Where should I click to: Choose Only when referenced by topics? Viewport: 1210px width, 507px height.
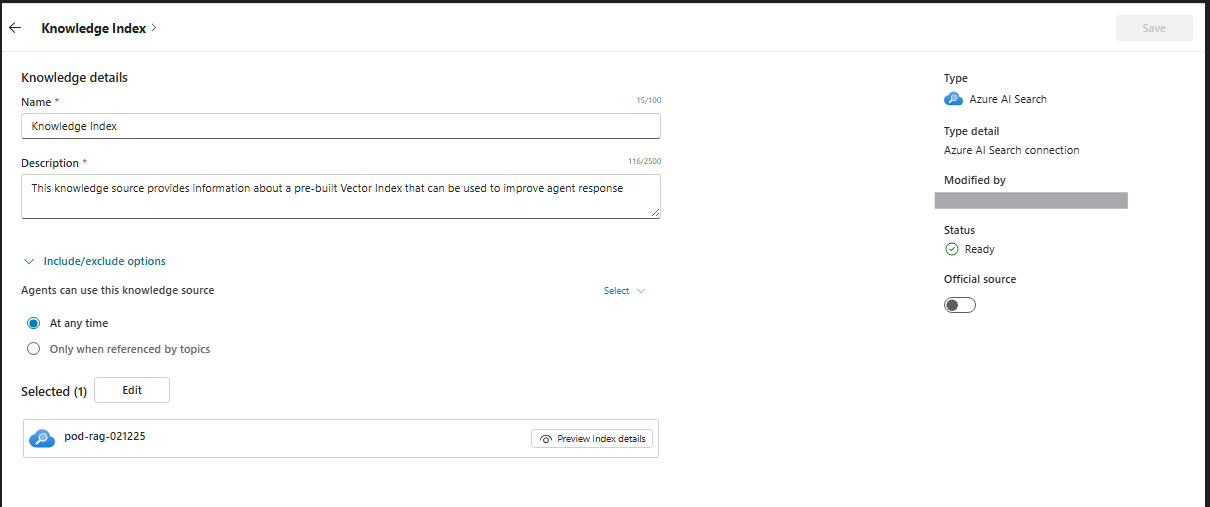tap(34, 349)
